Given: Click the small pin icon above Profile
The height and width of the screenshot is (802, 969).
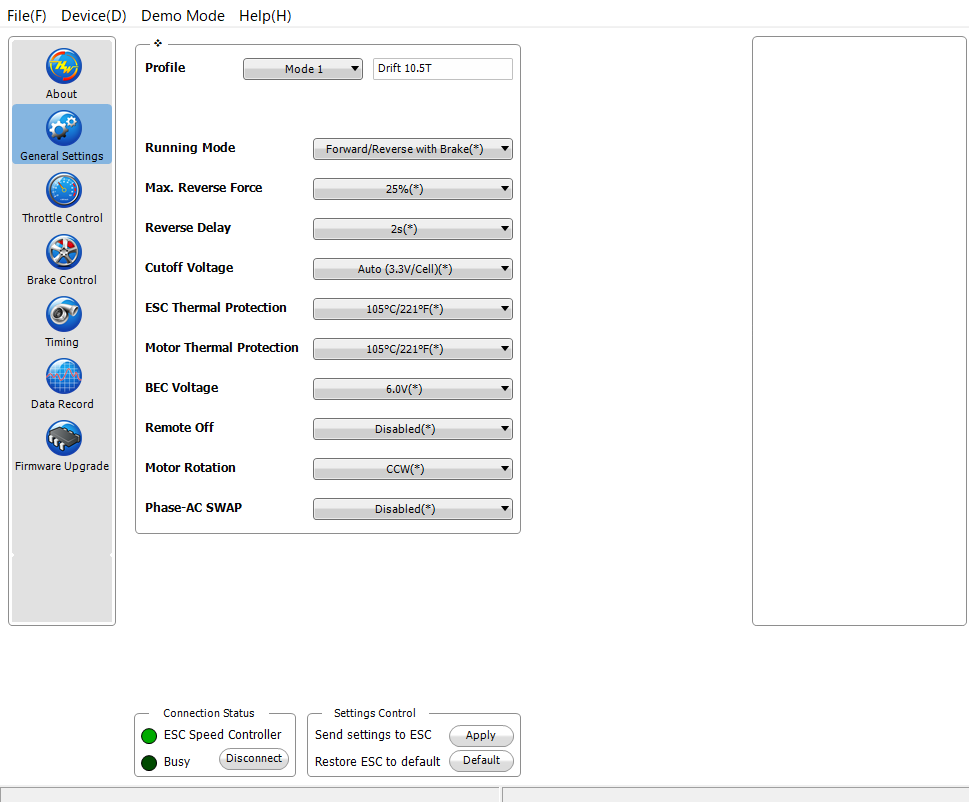Looking at the screenshot, I should [157, 44].
